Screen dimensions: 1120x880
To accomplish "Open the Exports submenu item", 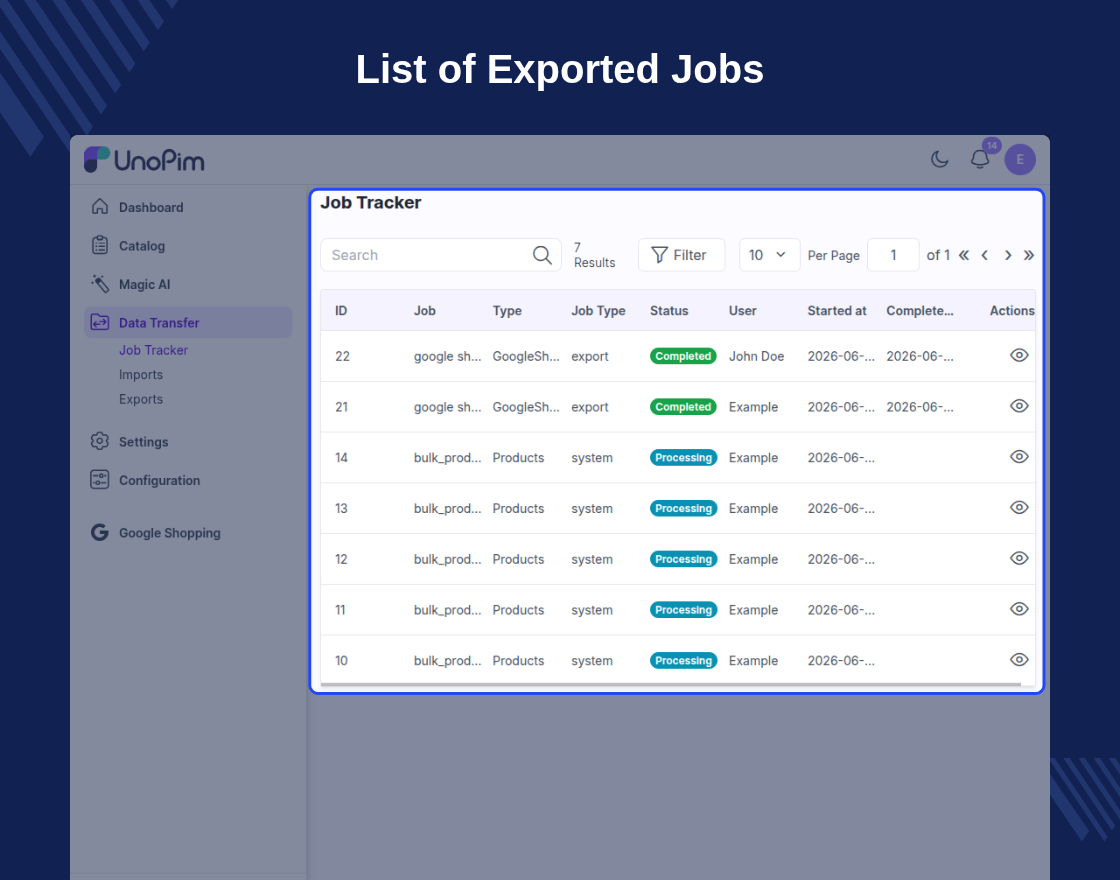I will (x=141, y=399).
